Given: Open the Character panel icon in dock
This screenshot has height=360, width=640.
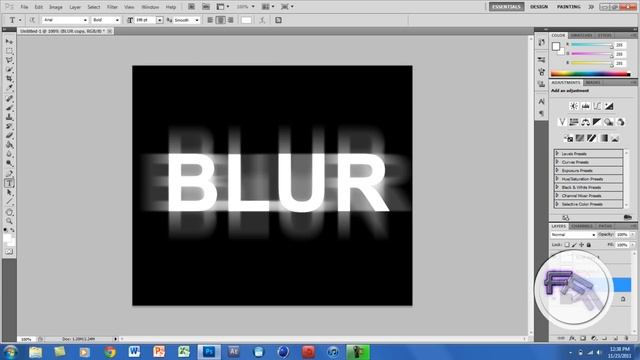Looking at the screenshot, I should tap(541, 101).
